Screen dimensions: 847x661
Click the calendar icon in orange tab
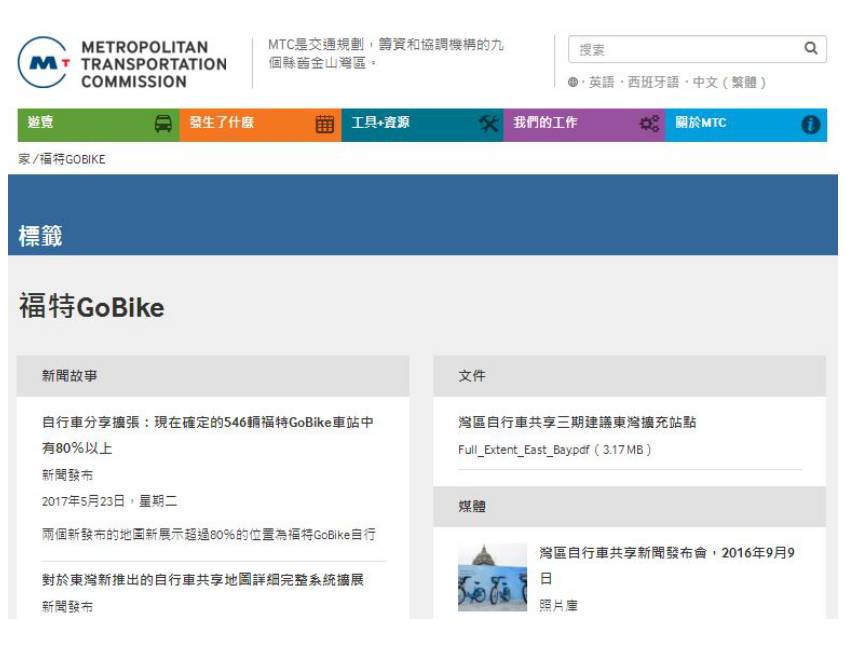(325, 124)
